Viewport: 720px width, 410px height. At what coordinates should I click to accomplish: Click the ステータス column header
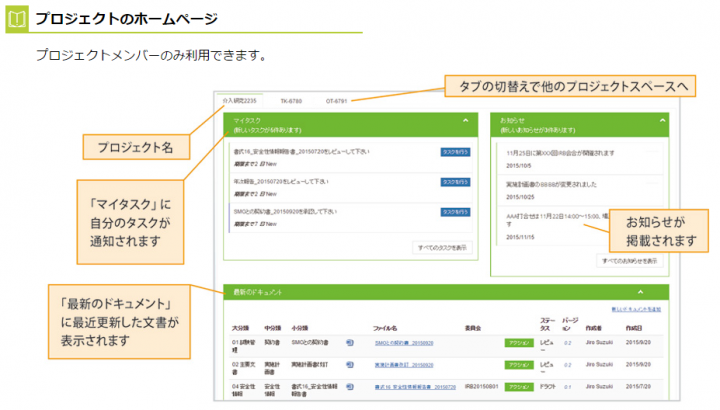point(547,324)
